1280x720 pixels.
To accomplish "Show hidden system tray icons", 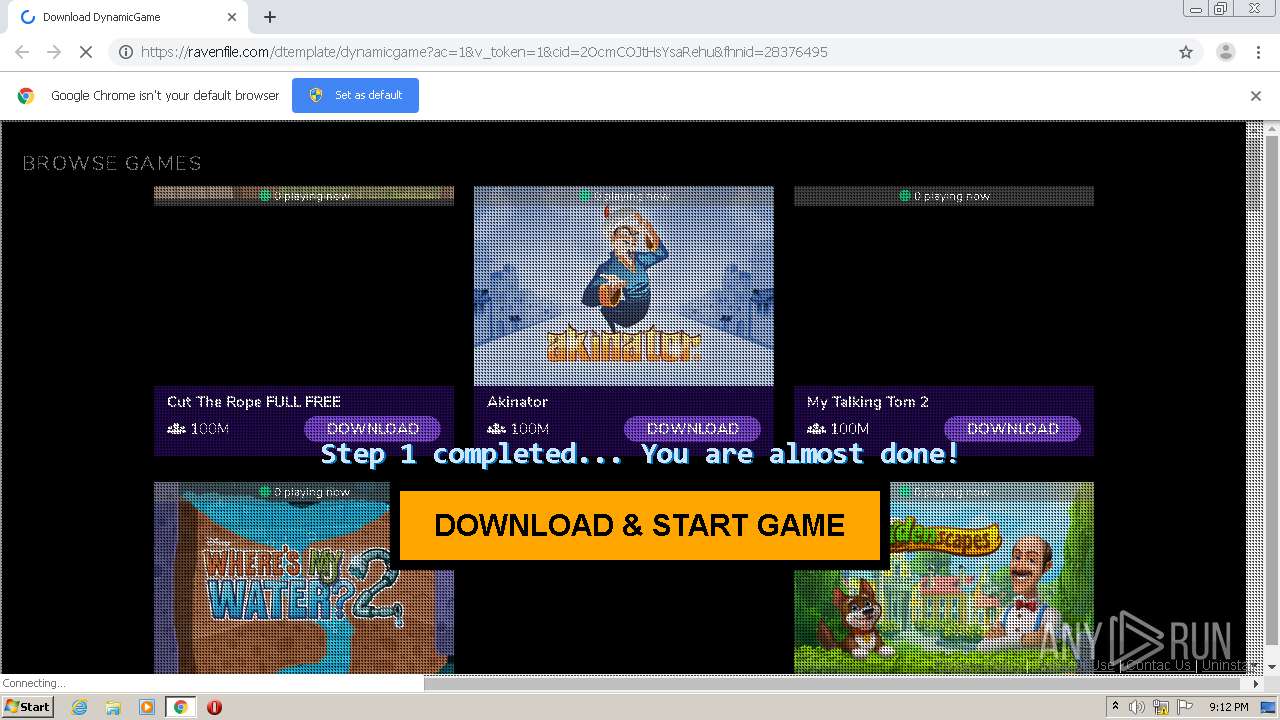I will pos(1116,707).
